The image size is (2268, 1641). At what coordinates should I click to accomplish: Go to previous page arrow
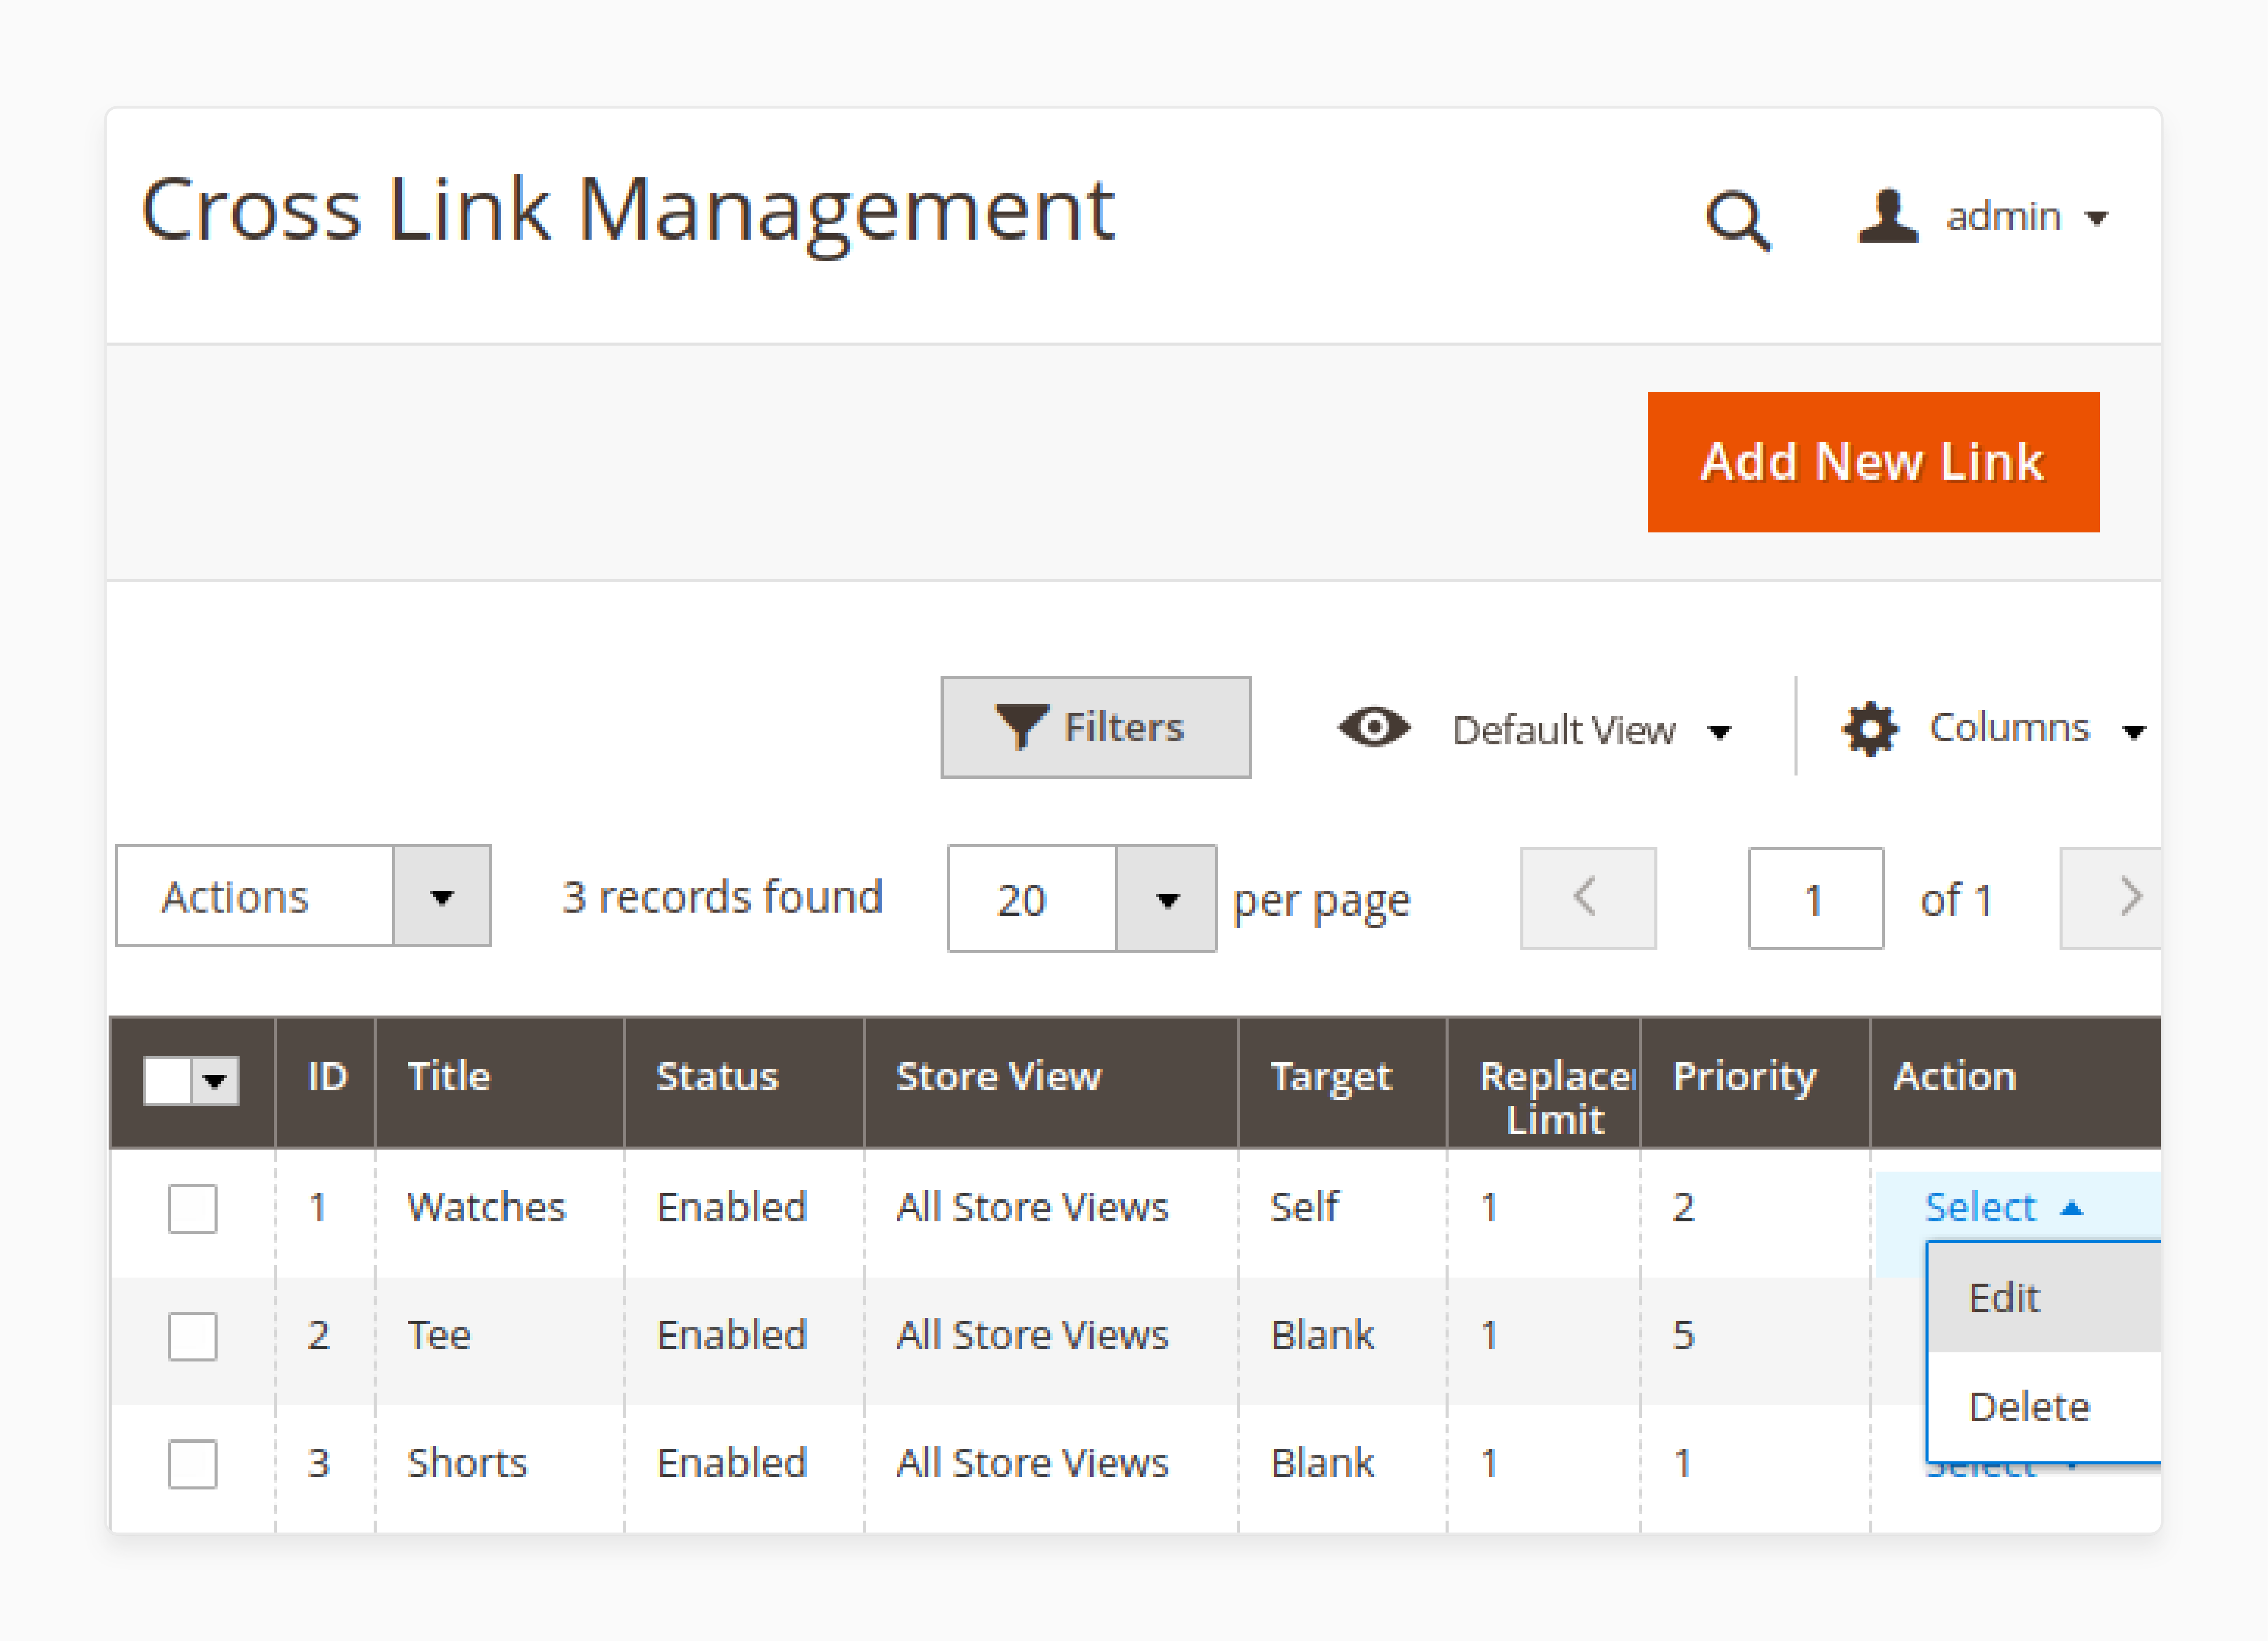[x=1588, y=898]
